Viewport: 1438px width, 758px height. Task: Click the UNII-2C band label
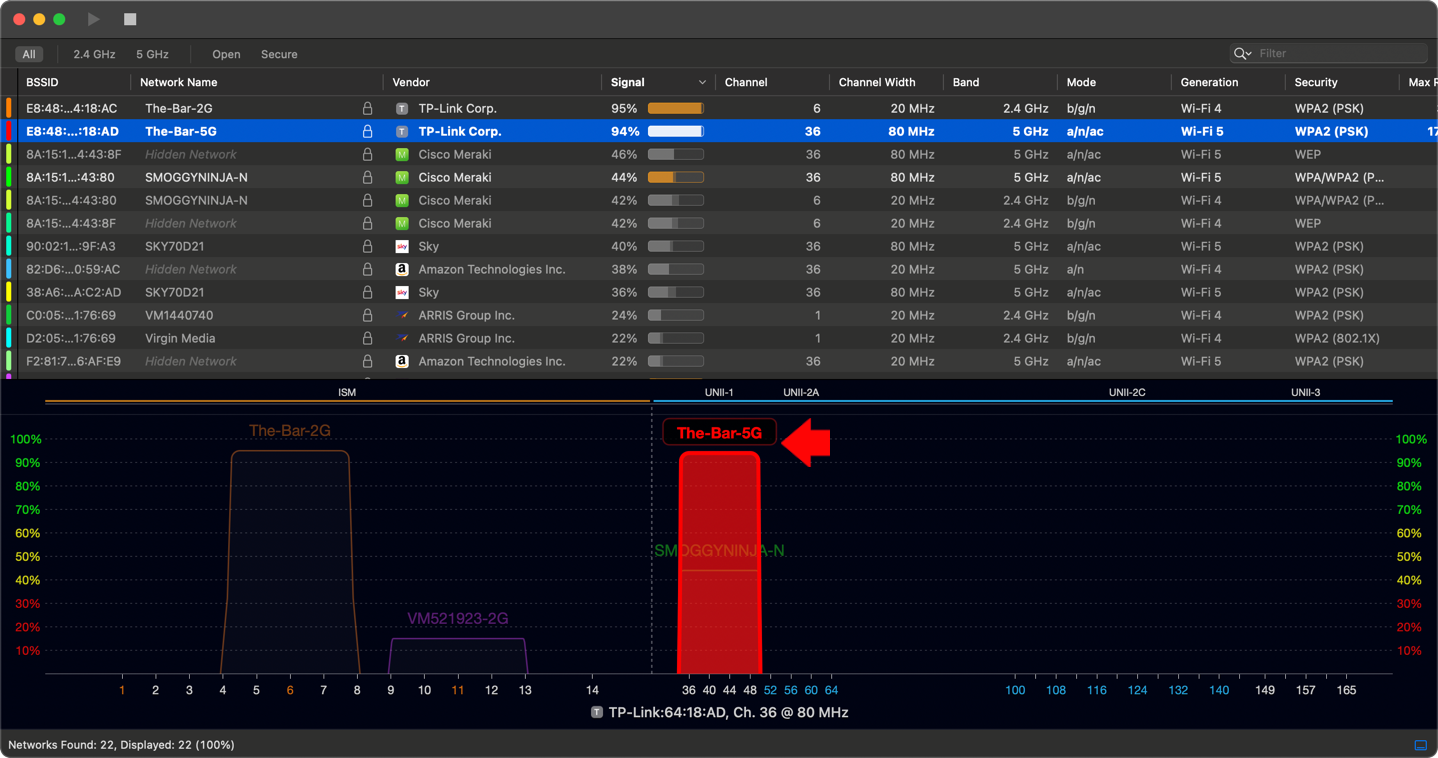1127,392
